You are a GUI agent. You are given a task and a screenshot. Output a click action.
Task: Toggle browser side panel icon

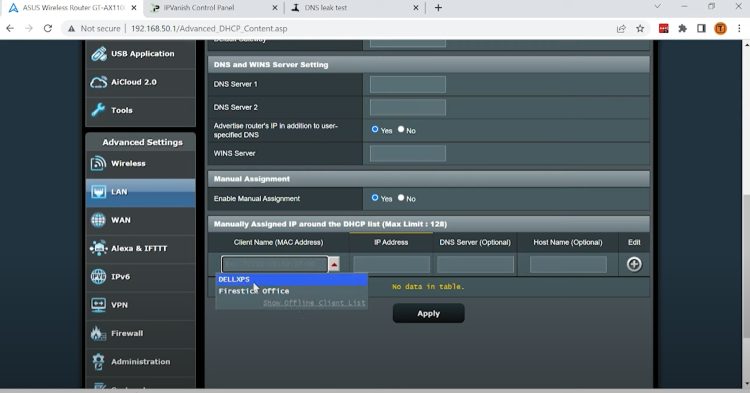pos(701,29)
